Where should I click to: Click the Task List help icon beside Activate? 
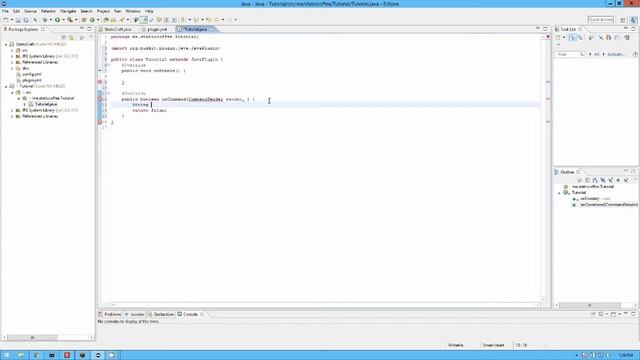click(636, 54)
